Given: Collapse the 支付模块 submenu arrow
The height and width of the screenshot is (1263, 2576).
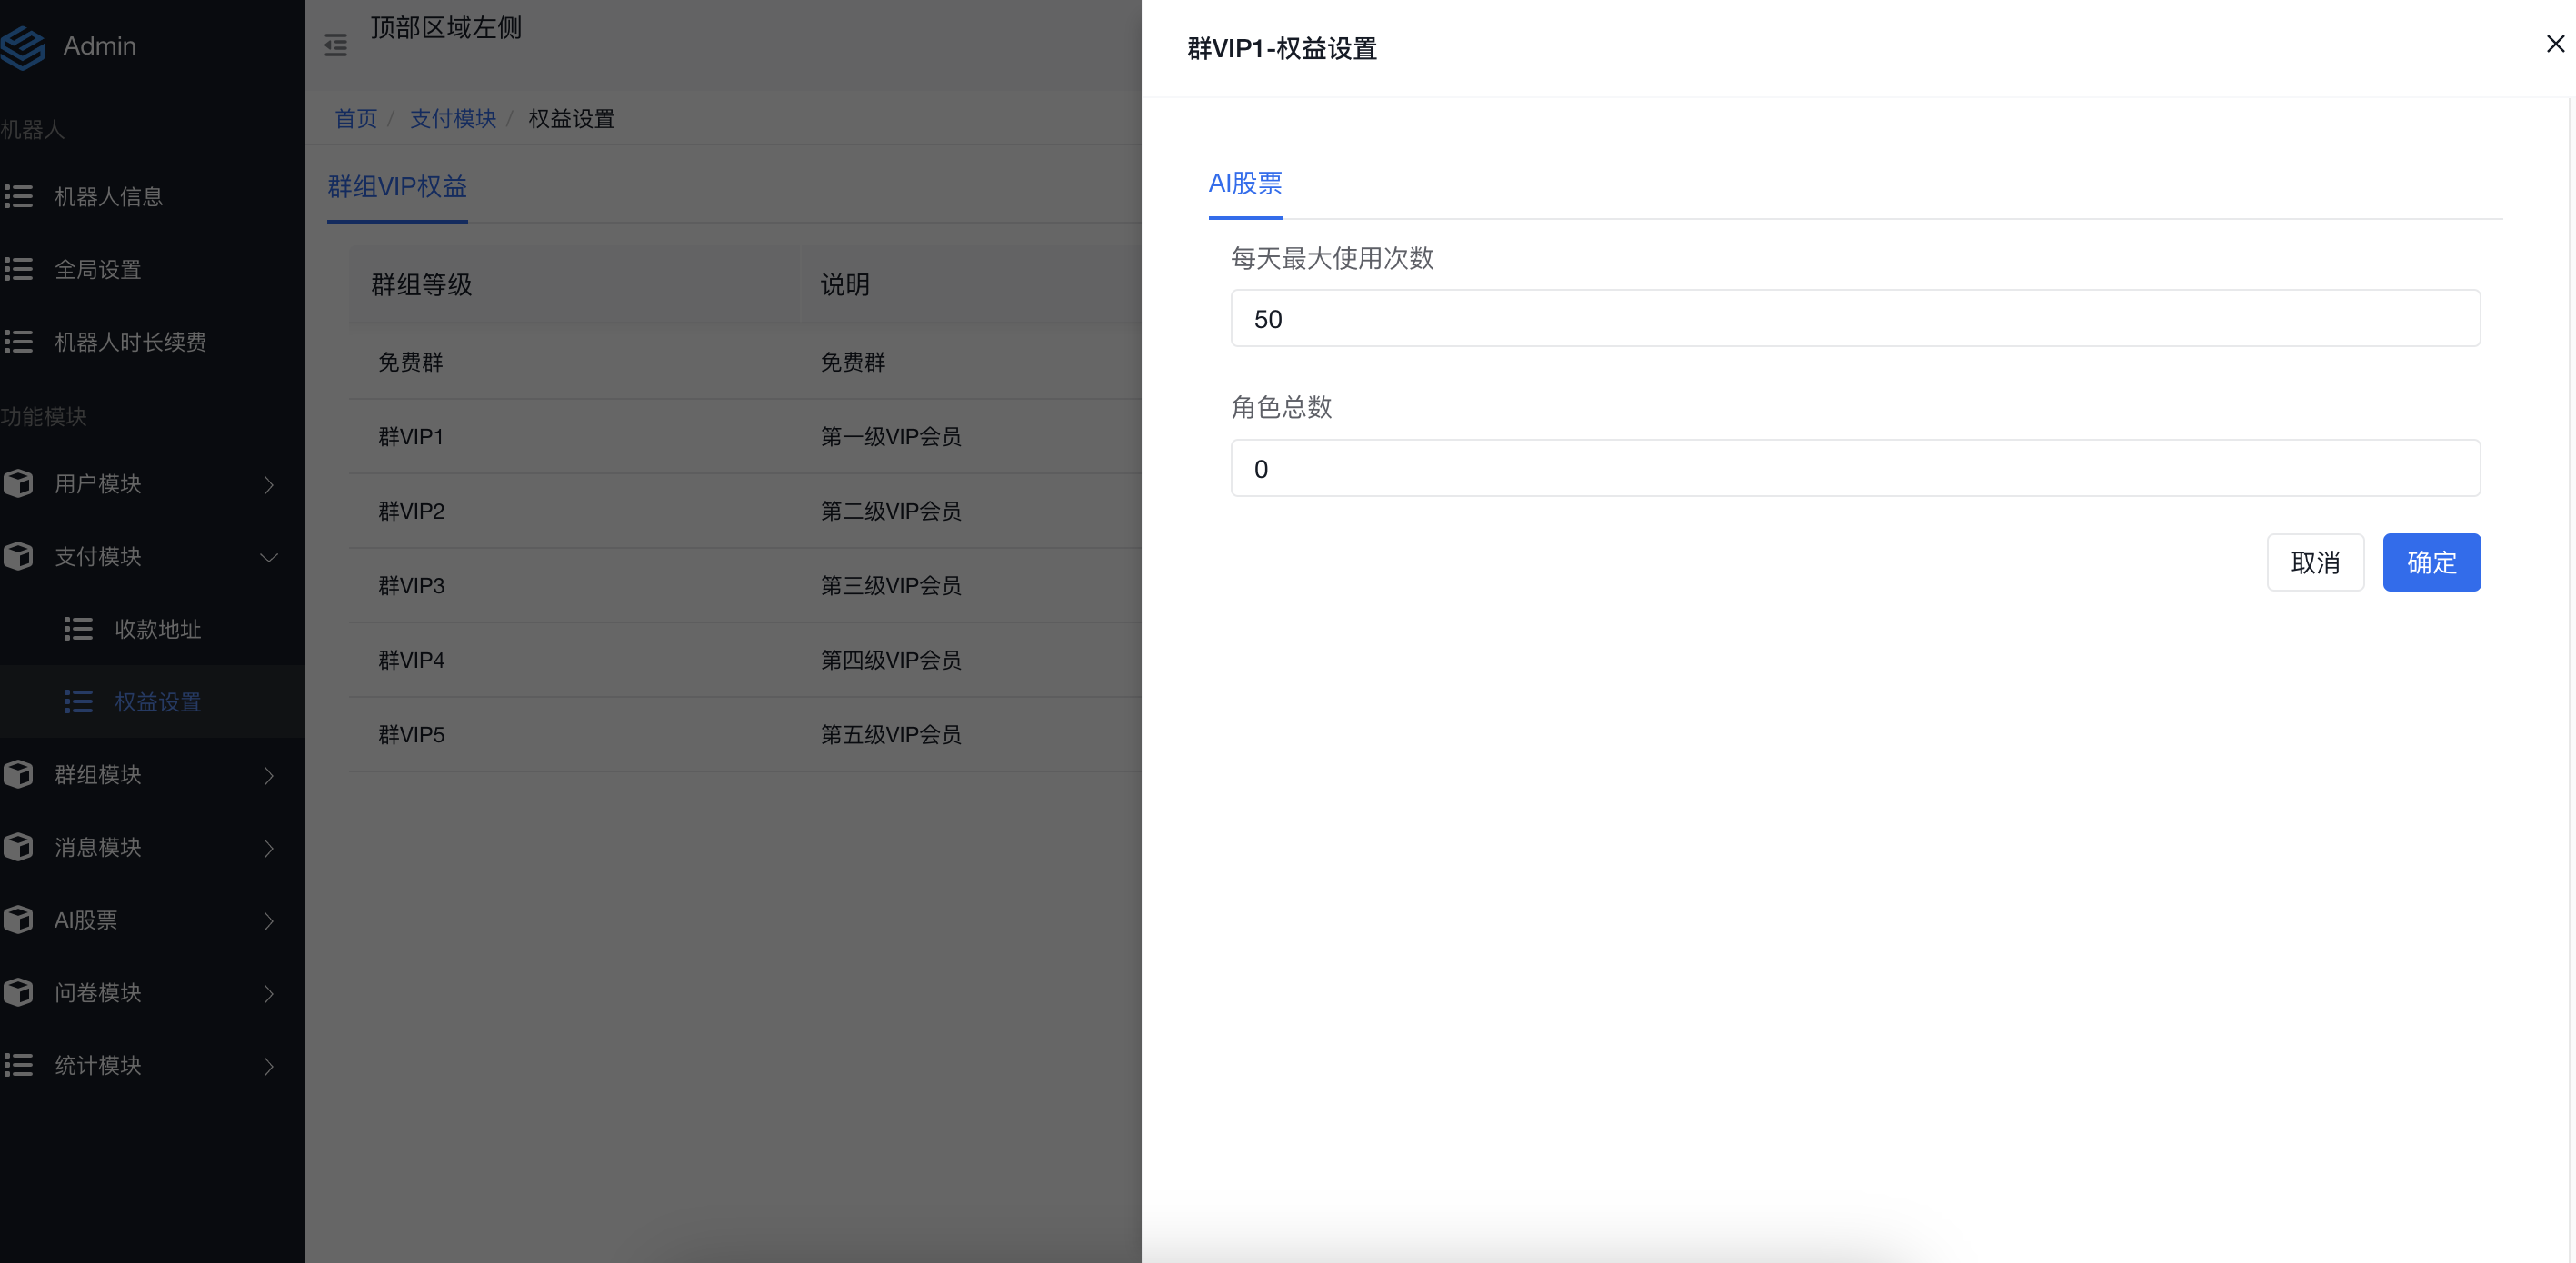Looking at the screenshot, I should (x=268, y=557).
